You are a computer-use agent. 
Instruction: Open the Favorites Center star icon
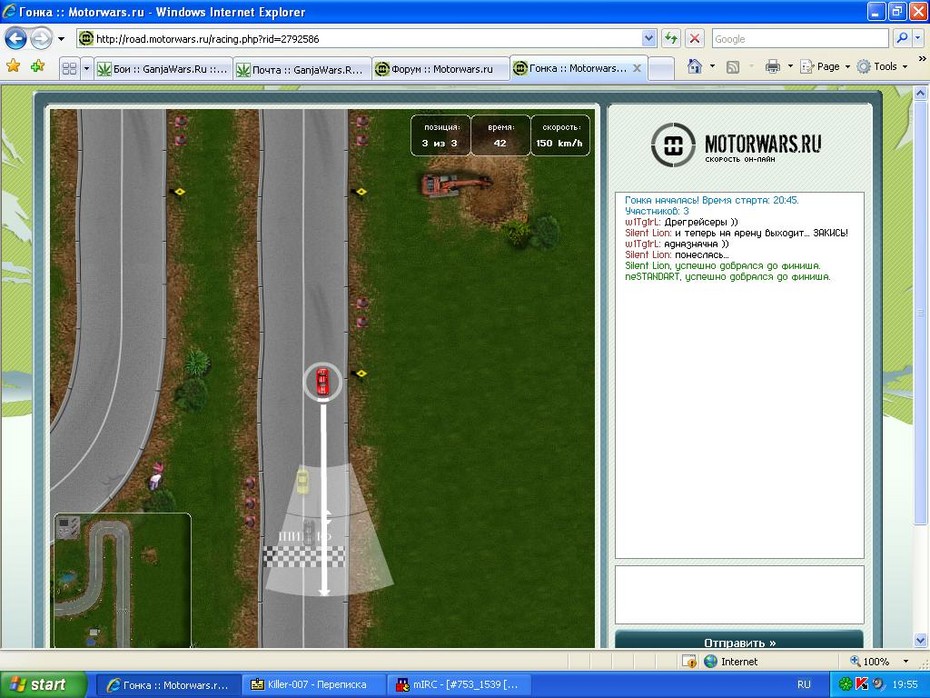(x=13, y=67)
